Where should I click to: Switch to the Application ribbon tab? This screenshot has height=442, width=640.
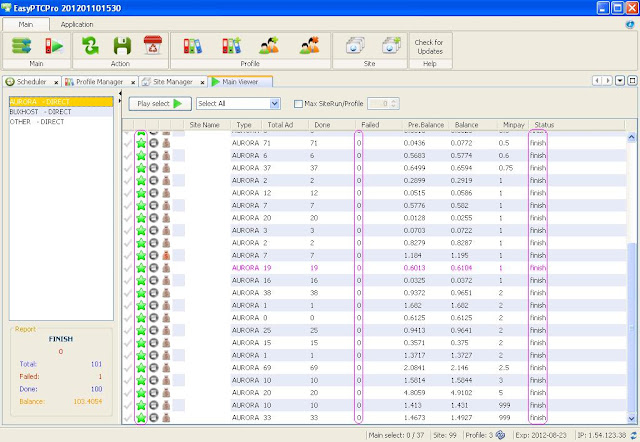click(x=79, y=22)
